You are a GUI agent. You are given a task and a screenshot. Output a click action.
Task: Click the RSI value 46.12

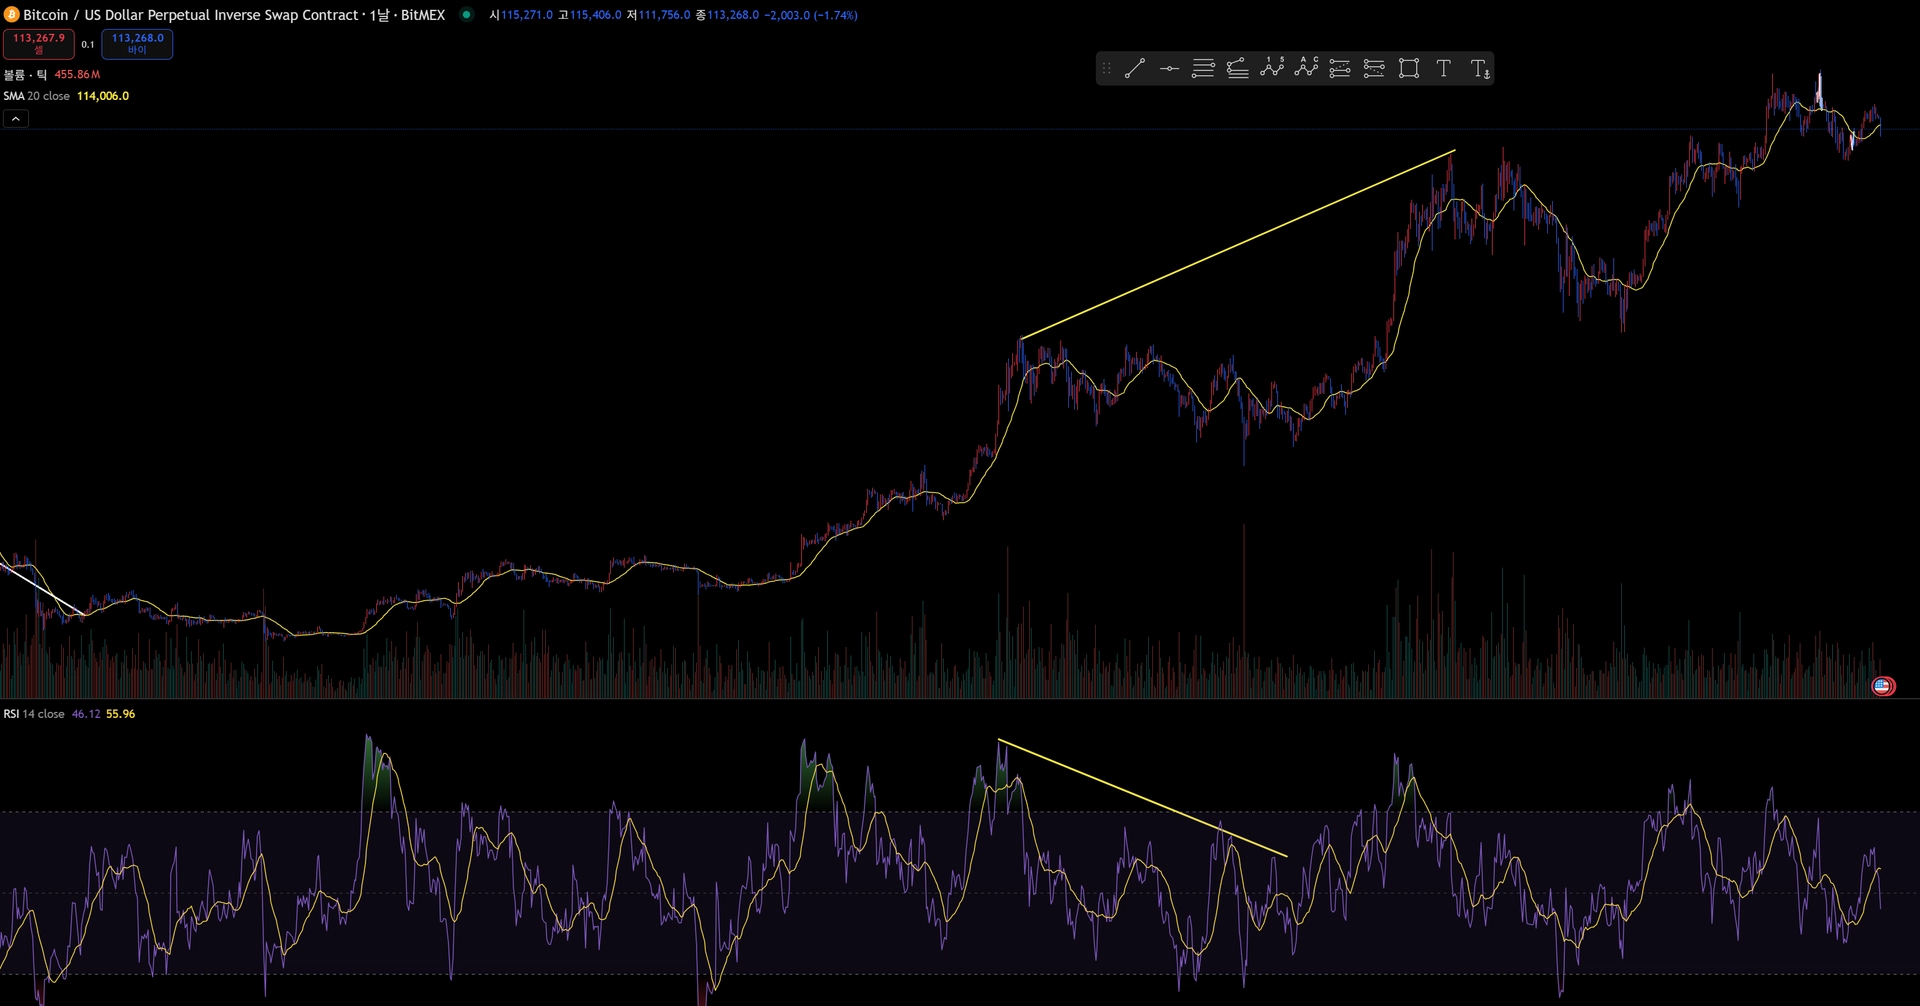pos(86,714)
